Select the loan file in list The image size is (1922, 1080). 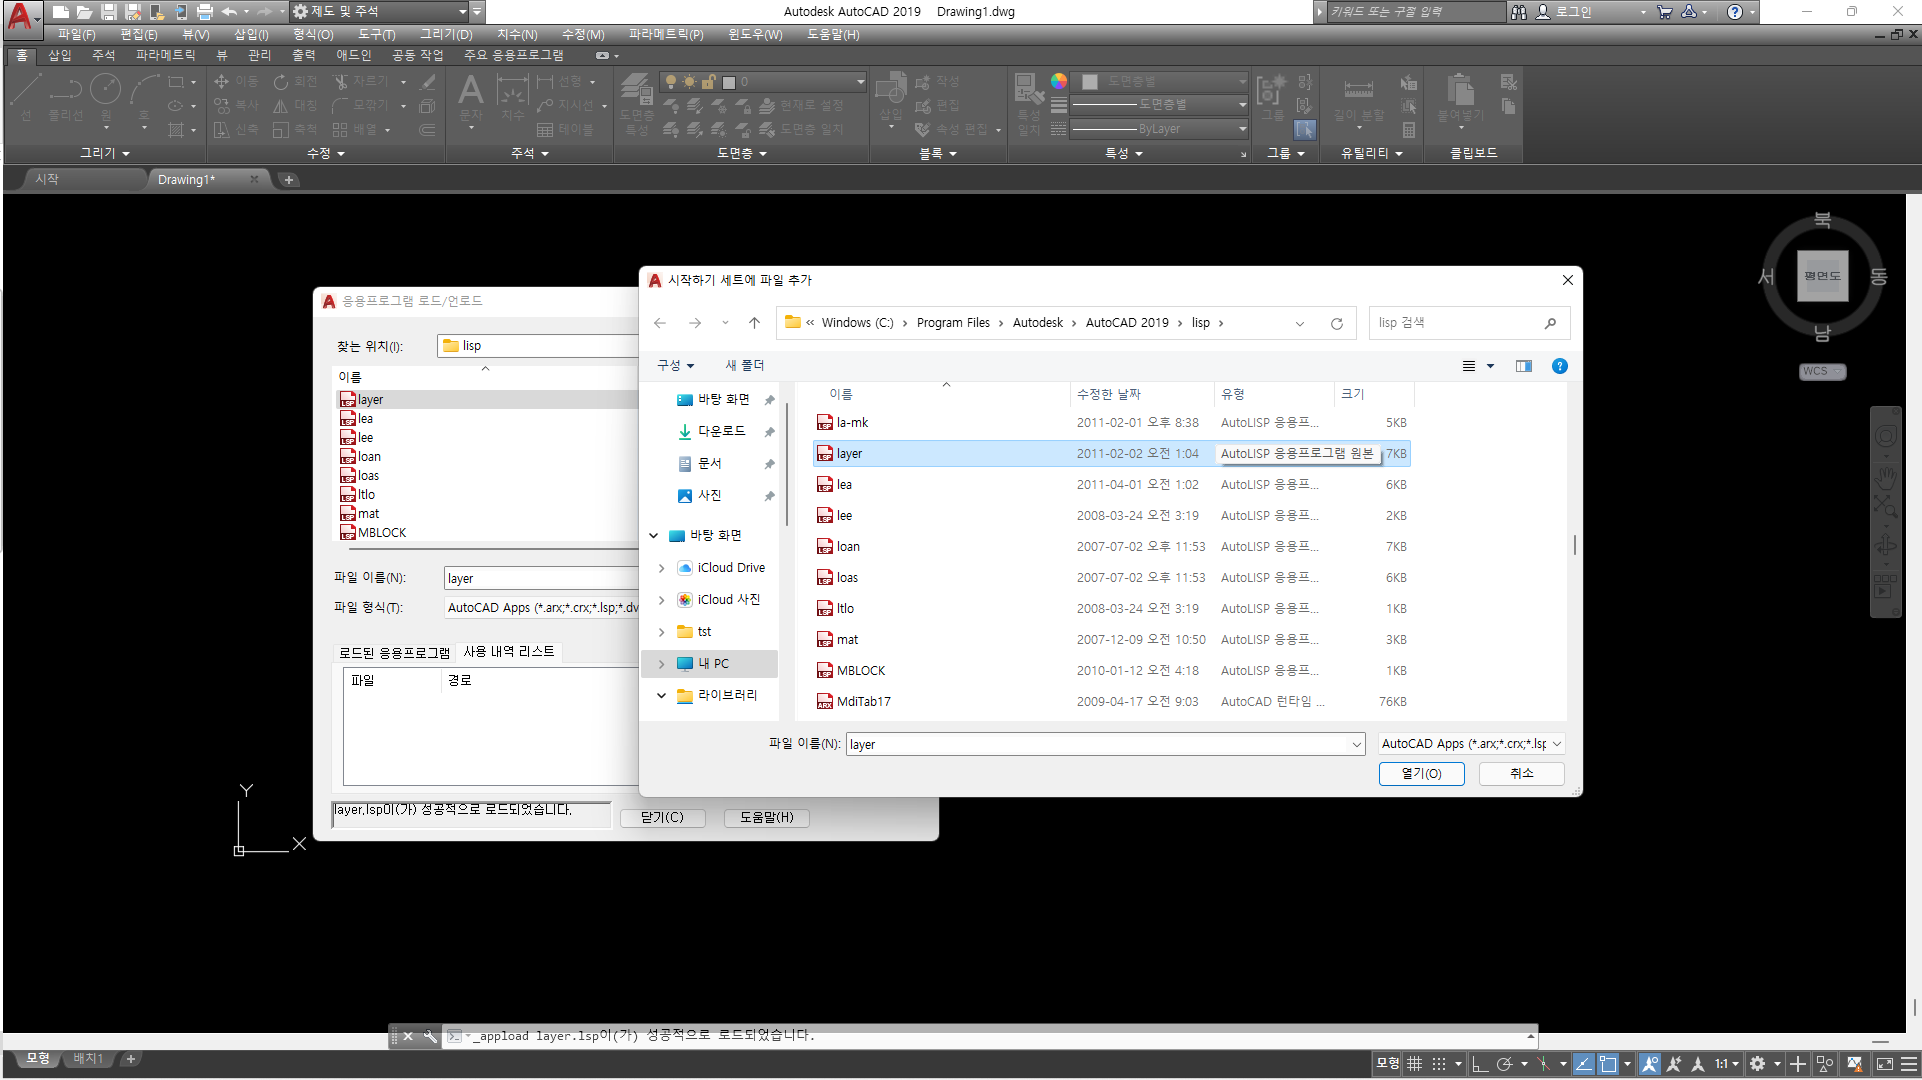848,547
